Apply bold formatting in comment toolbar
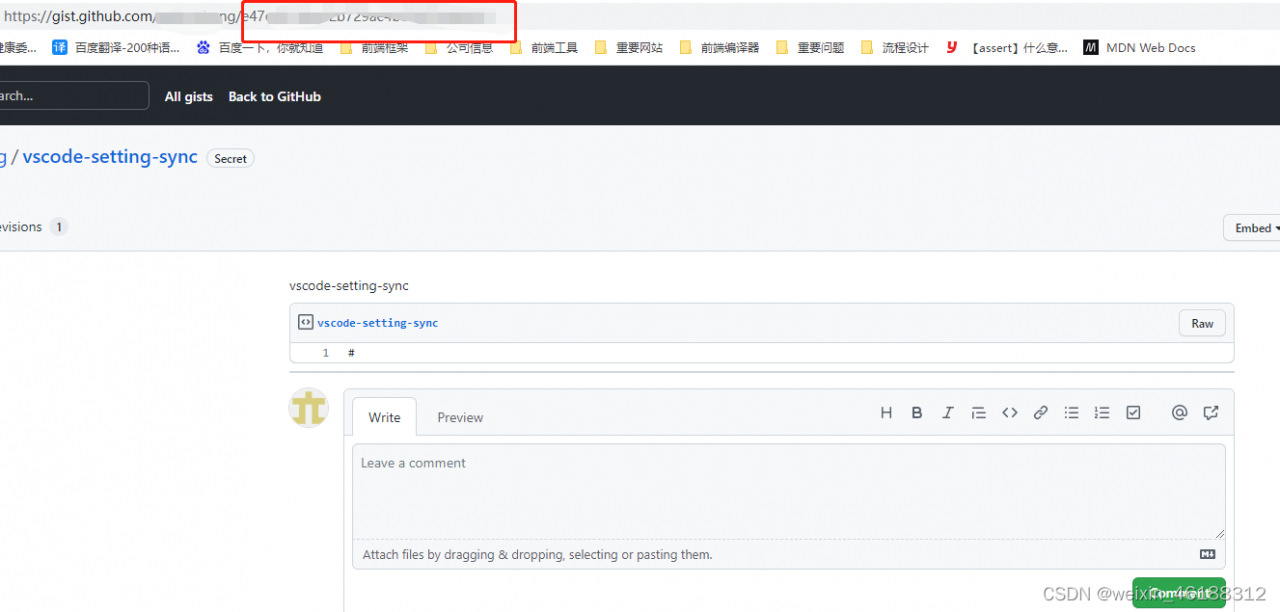Screen dimensions: 1280x612 coord(917,413)
